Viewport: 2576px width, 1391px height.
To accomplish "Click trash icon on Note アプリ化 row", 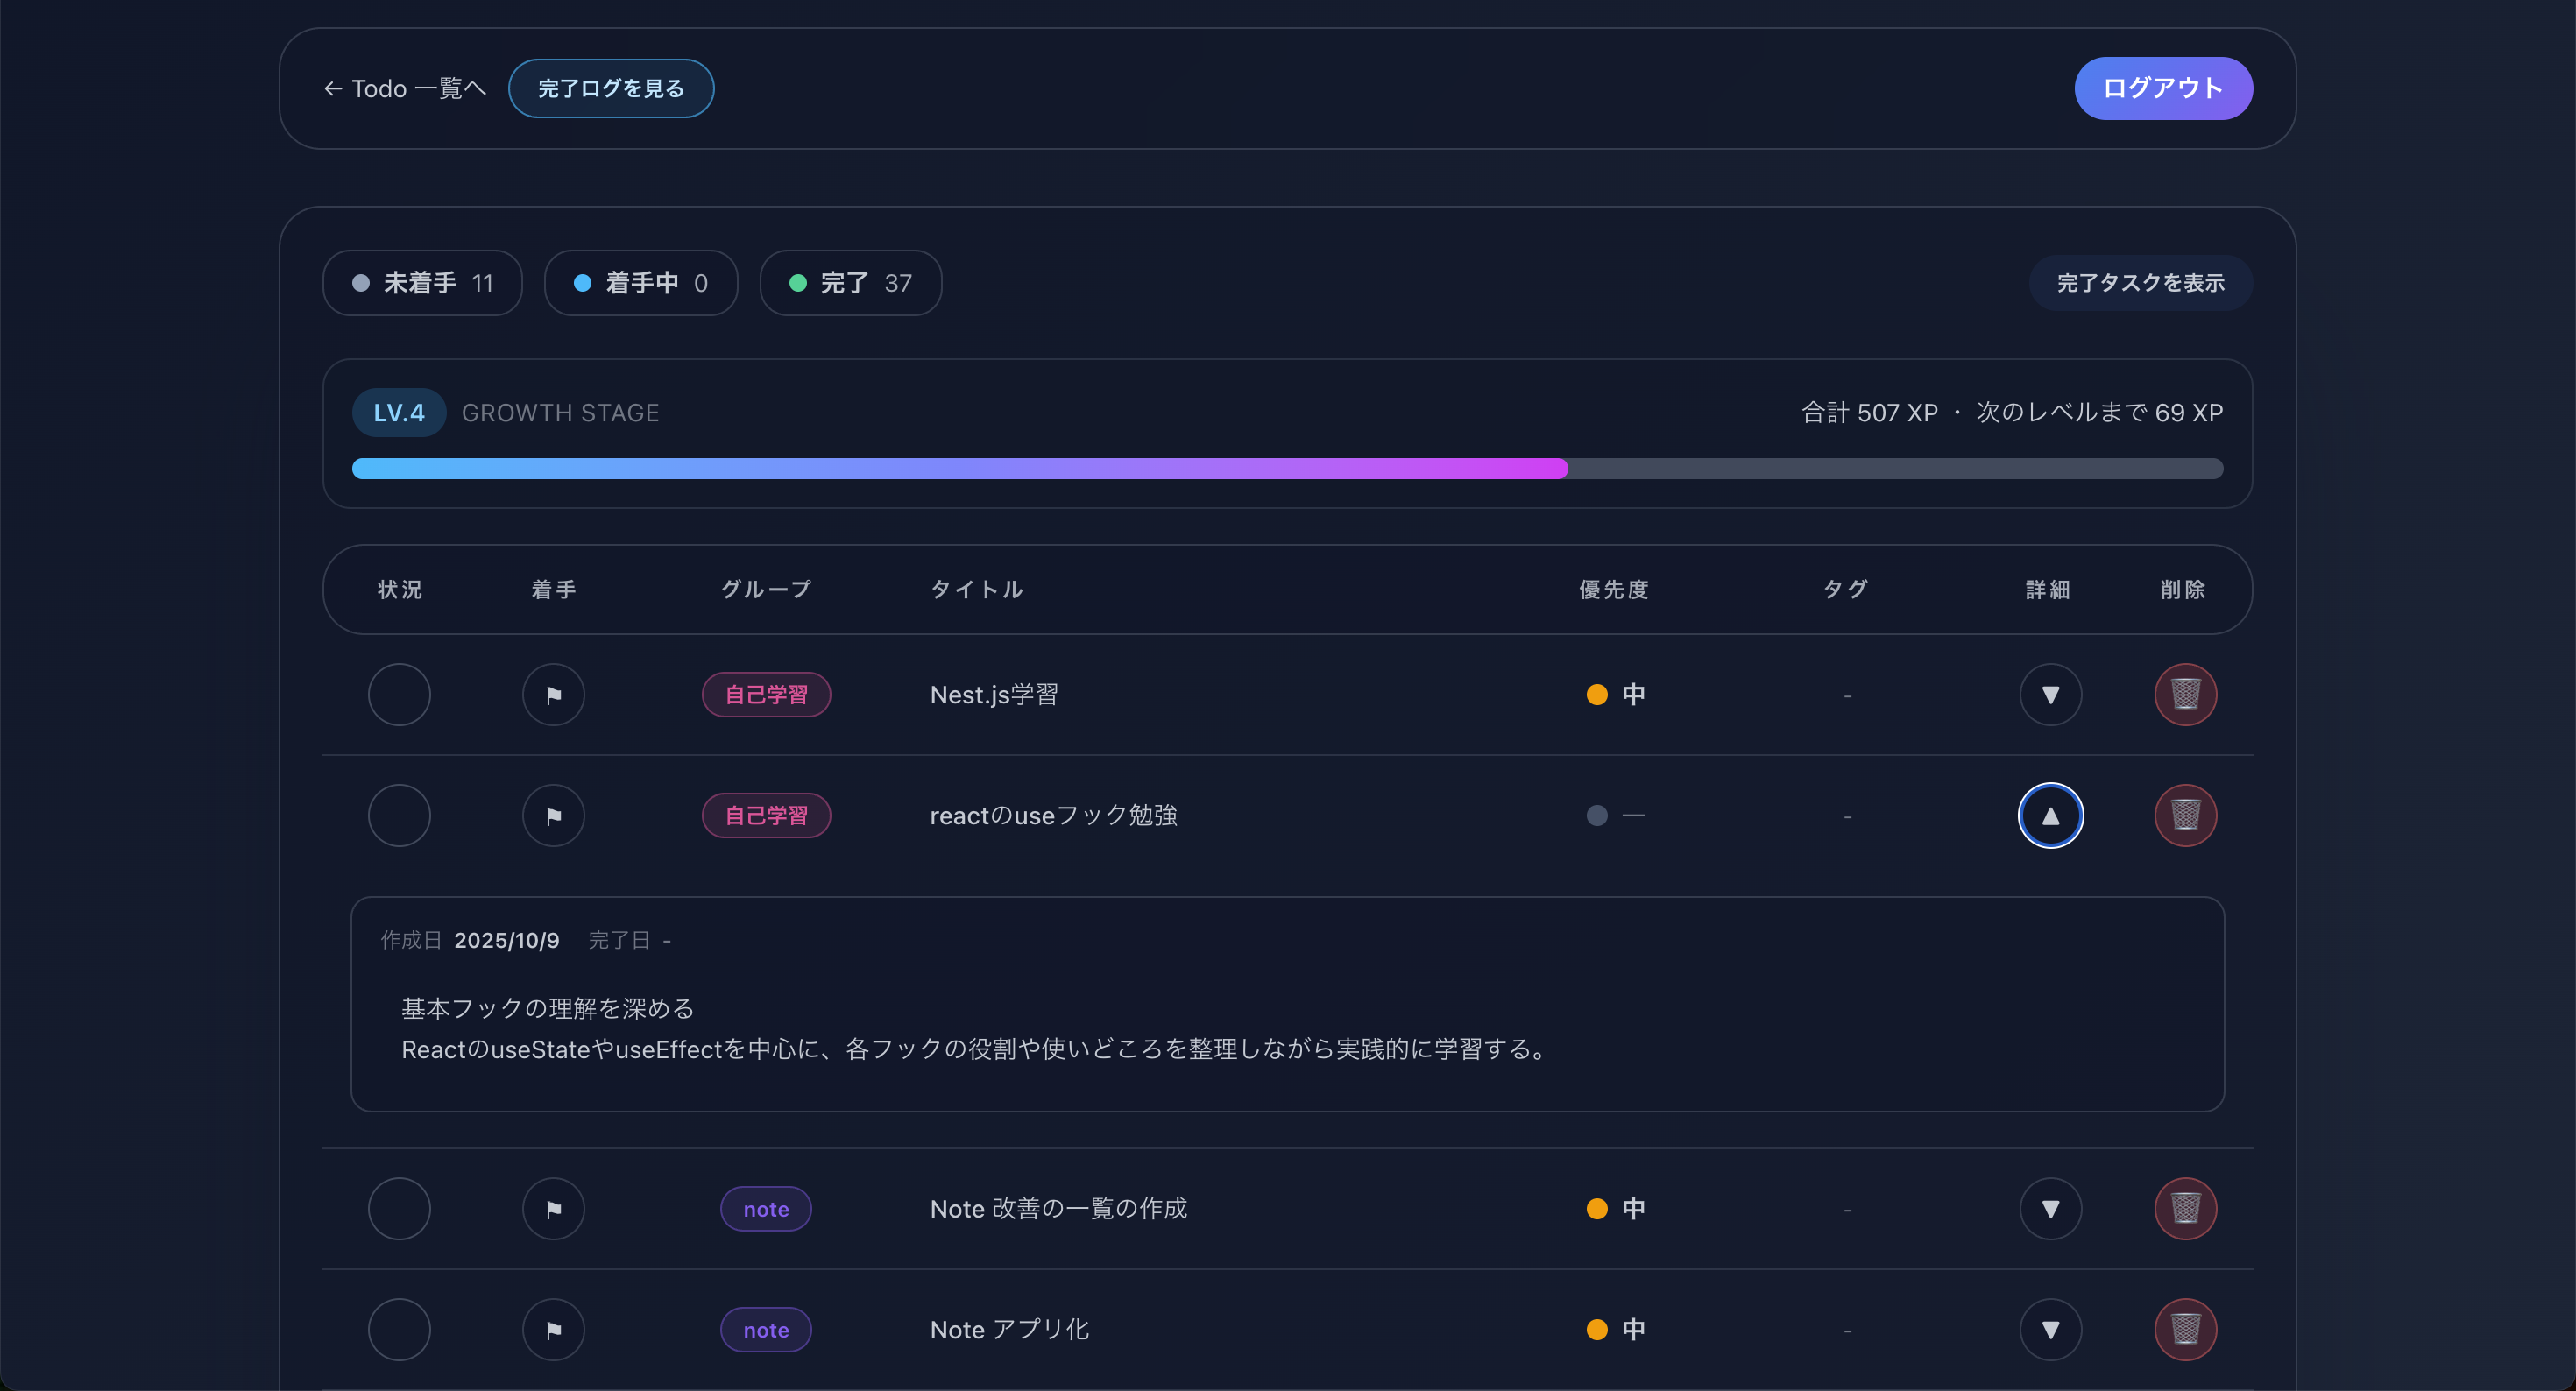I will pos(2185,1329).
